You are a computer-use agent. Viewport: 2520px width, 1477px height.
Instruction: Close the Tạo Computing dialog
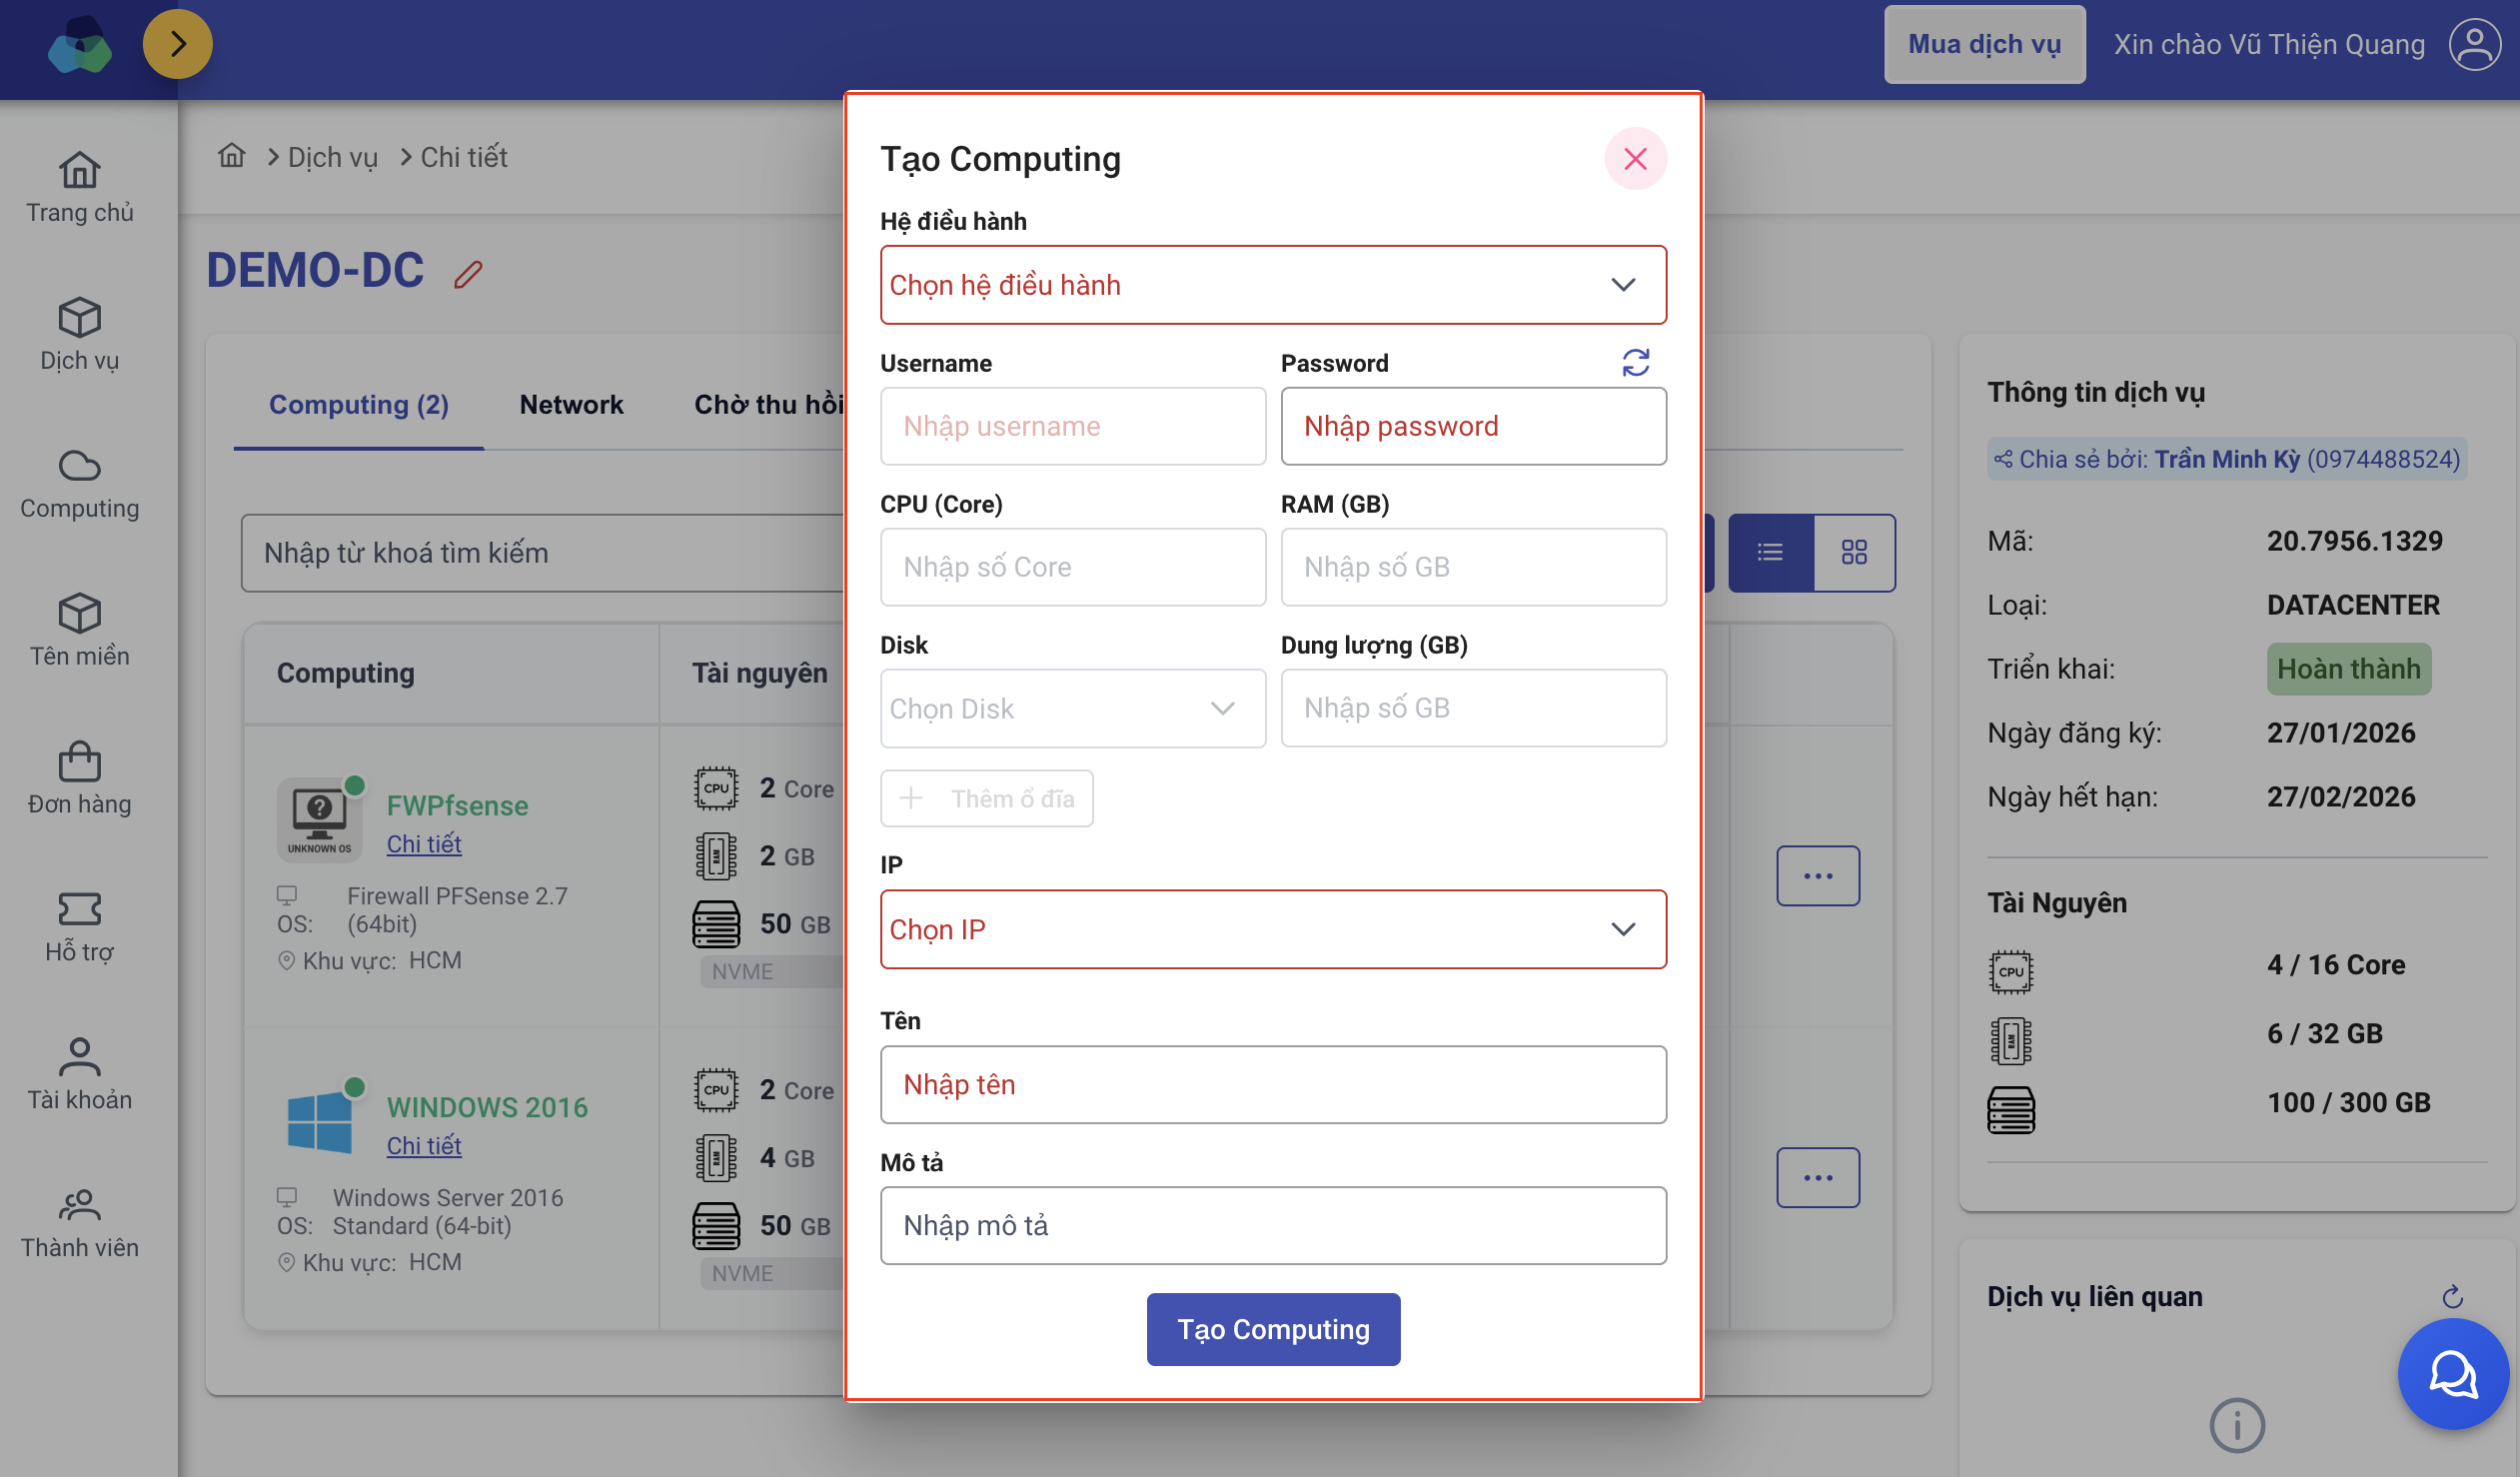pos(1635,158)
